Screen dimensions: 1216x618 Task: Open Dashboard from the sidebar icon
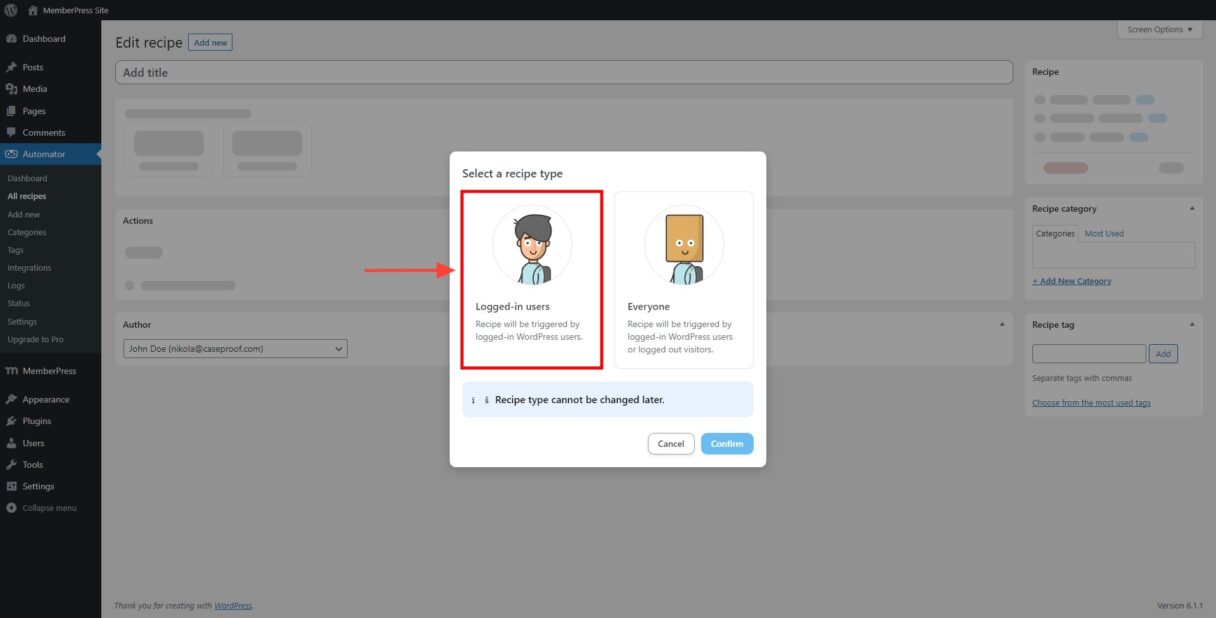coord(11,39)
